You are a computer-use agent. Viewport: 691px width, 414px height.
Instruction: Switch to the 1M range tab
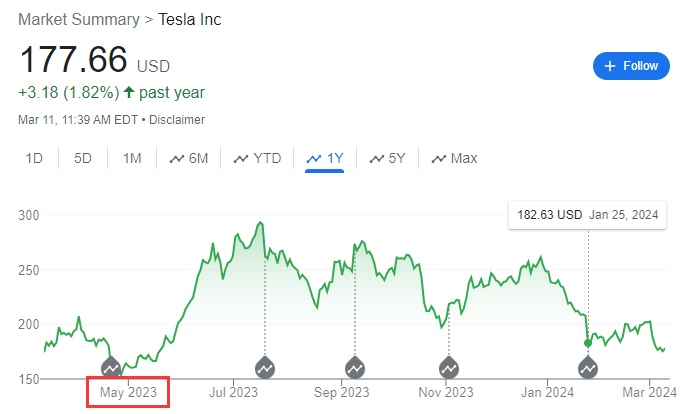tap(132, 158)
